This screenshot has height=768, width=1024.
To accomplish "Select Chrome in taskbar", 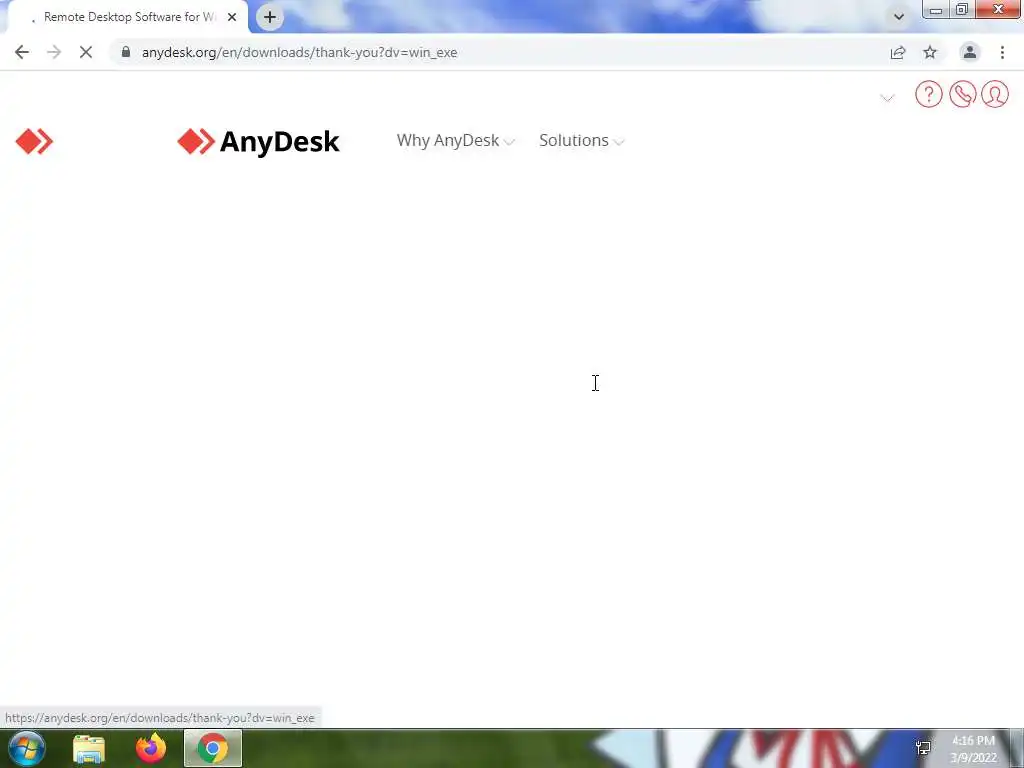I will (x=213, y=748).
